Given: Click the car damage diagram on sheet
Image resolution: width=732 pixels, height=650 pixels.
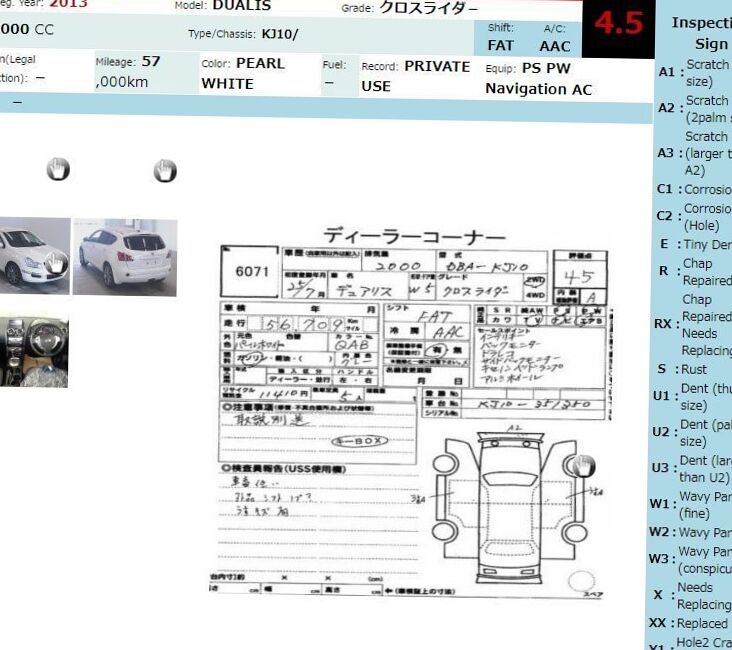Looking at the screenshot, I should (509, 504).
